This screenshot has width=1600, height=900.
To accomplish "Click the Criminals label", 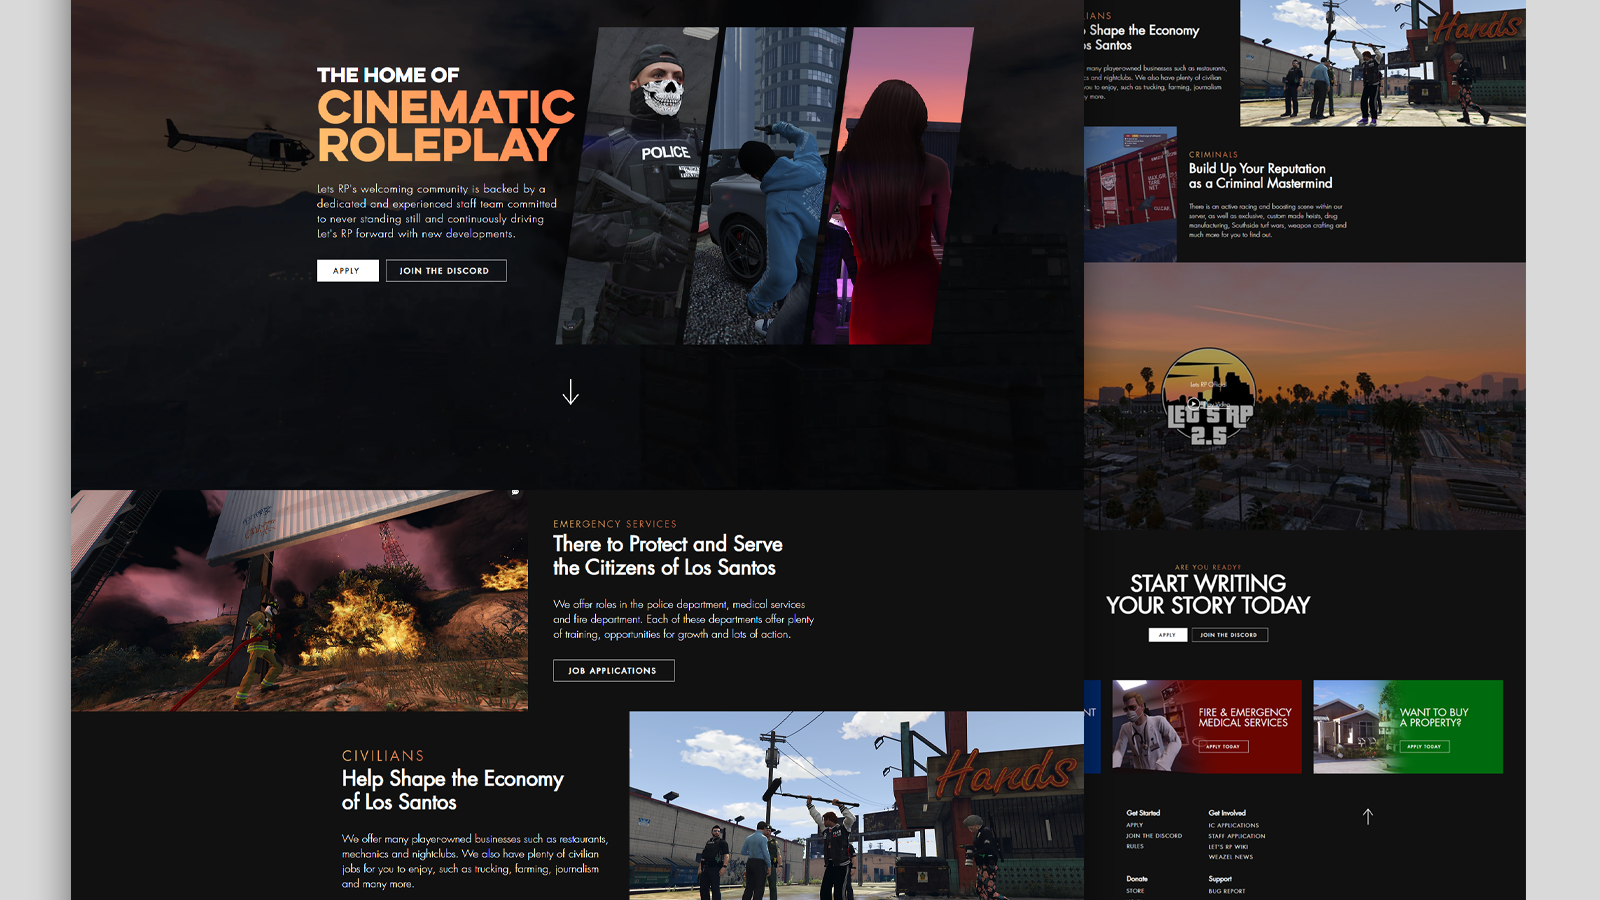I will pos(1213,155).
